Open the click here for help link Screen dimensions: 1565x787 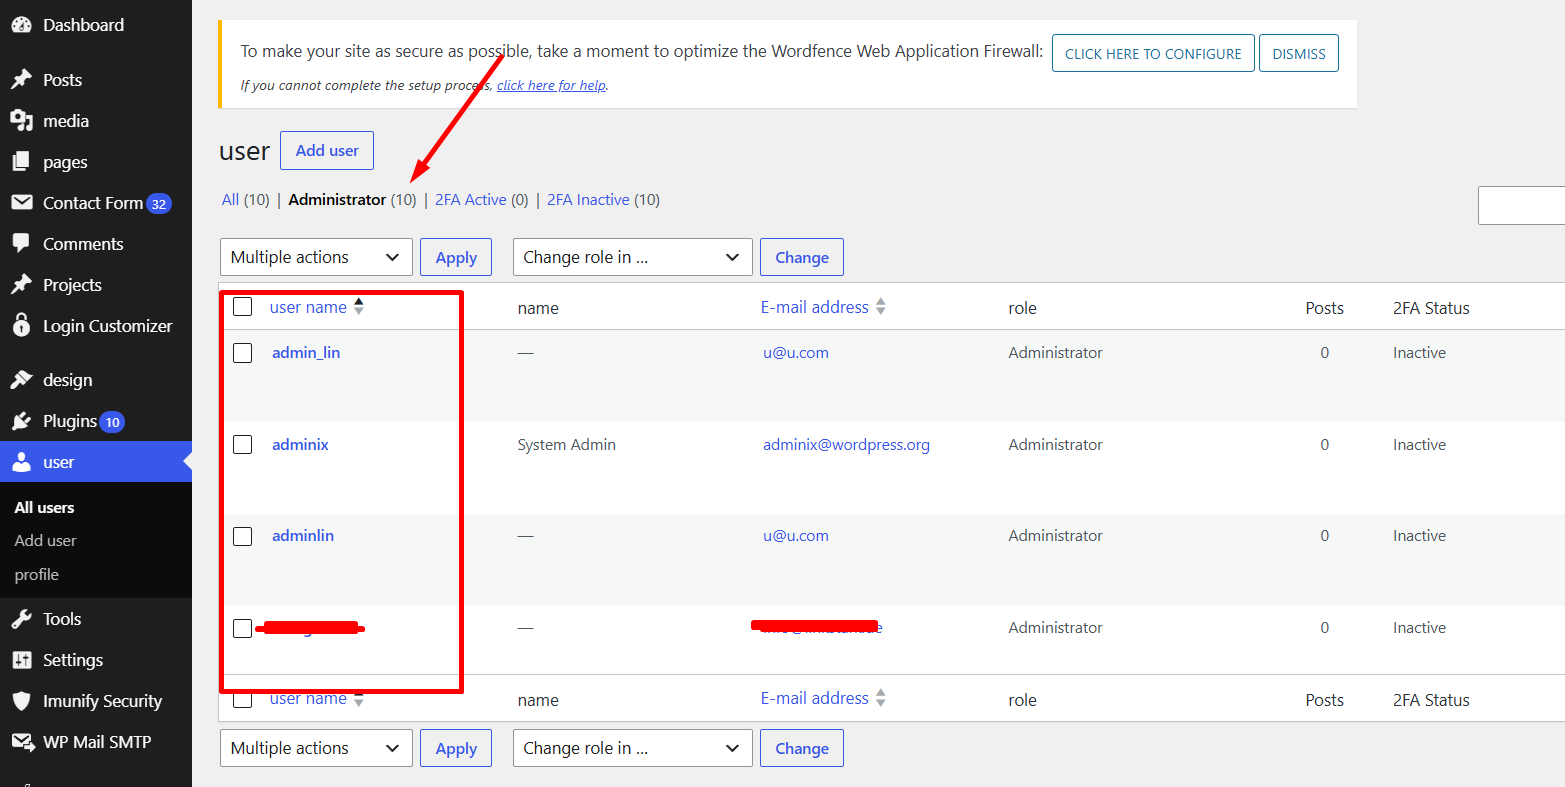(551, 85)
